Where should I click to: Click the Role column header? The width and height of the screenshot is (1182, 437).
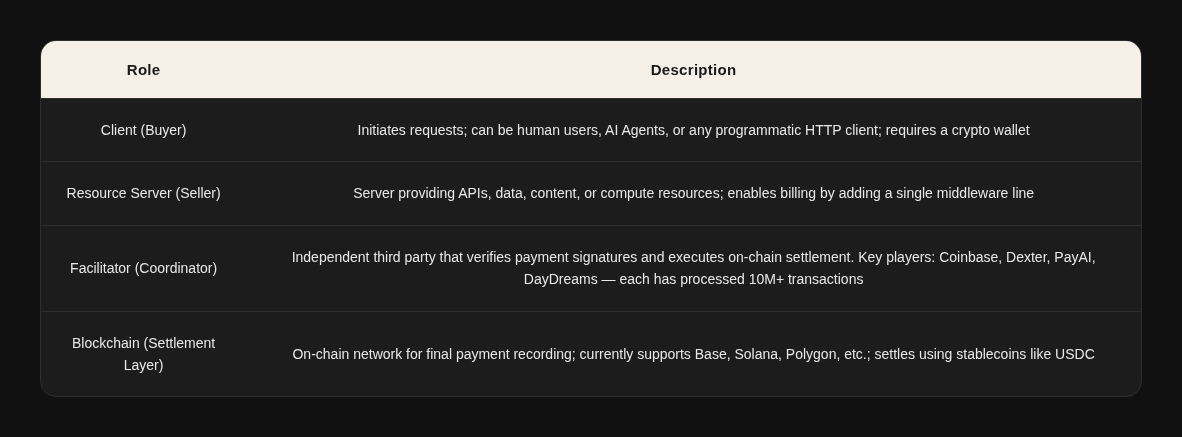pyautogui.click(x=143, y=70)
